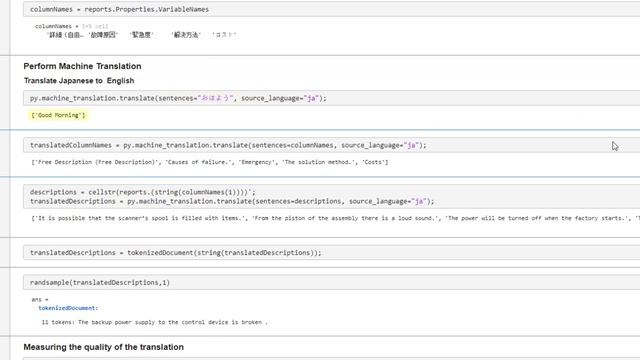Select the 'Perform Machine Translation' heading
Screen dimensions: 640x360
coord(82,66)
